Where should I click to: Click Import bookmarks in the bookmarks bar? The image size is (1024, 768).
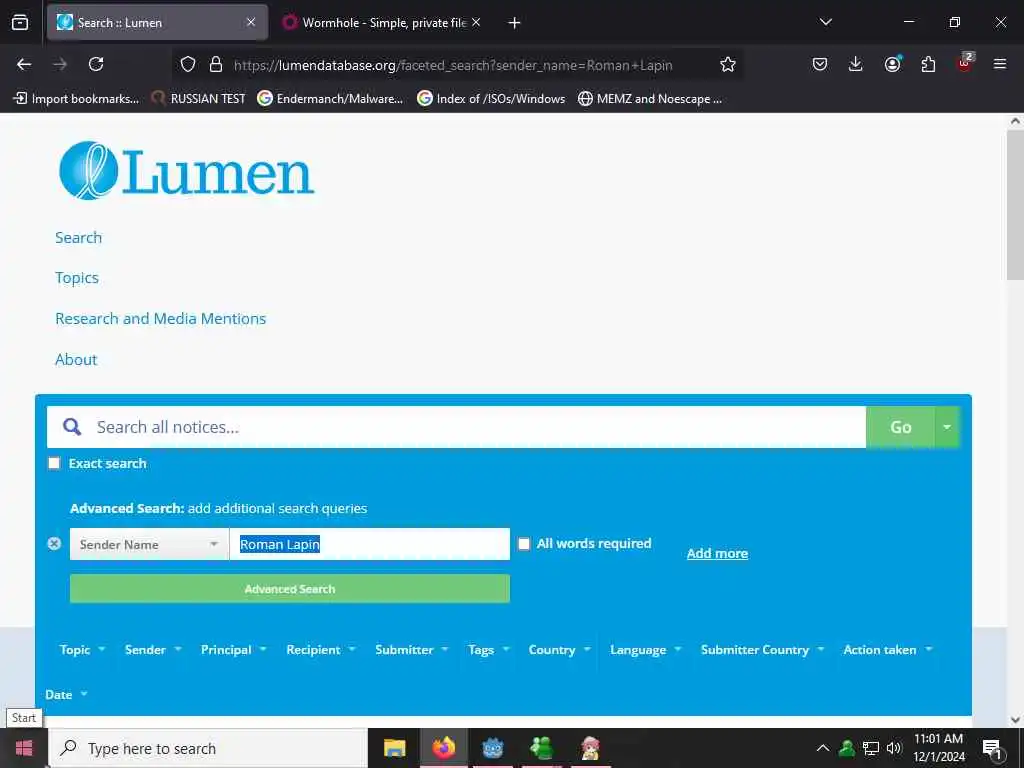(x=76, y=99)
